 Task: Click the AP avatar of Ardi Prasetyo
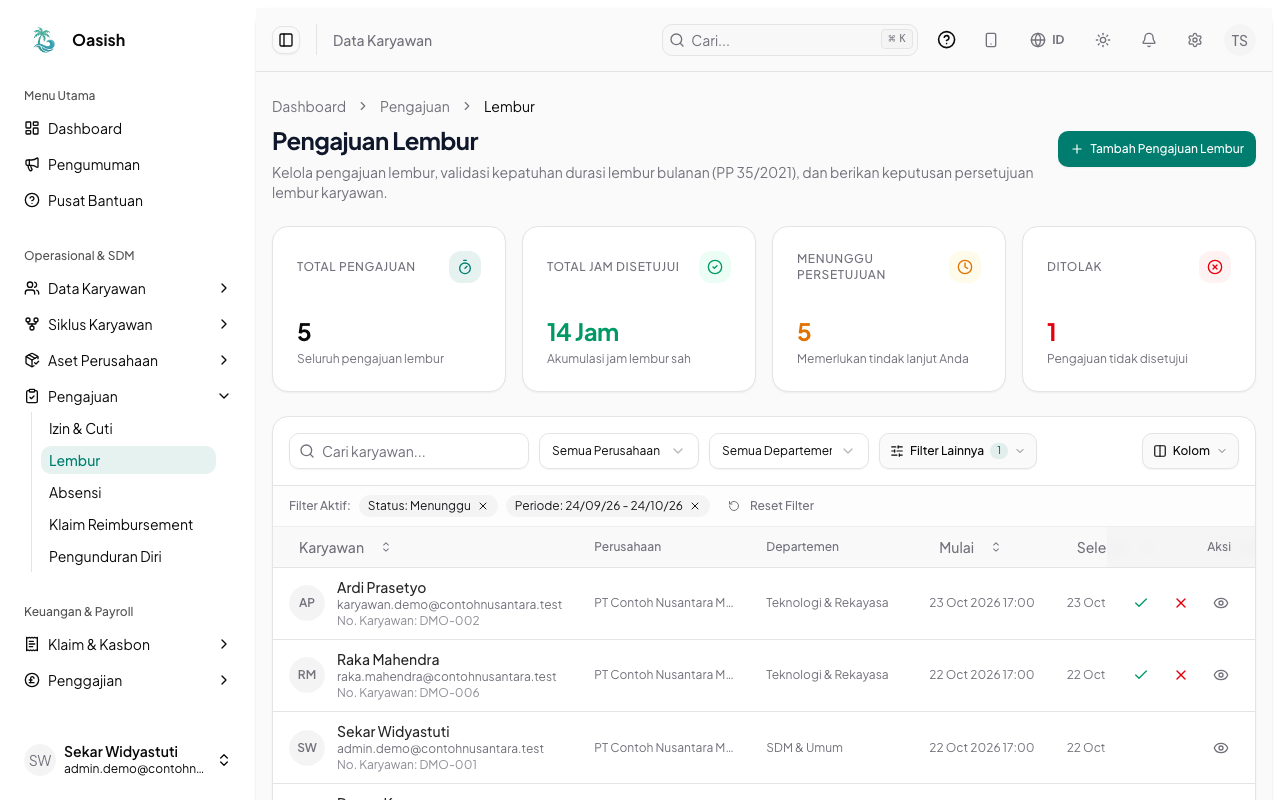coord(307,603)
